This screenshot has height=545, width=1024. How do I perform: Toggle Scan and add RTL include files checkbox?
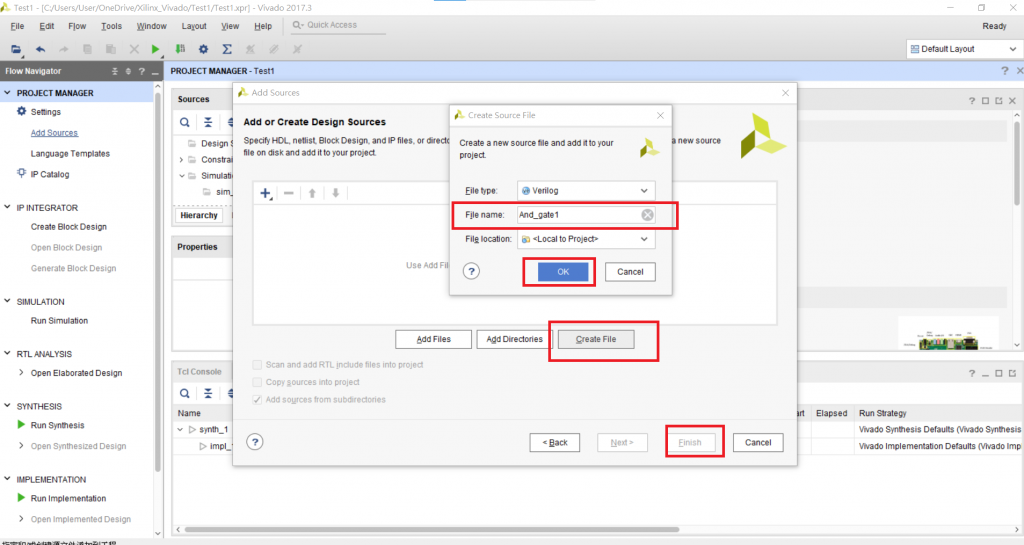point(257,365)
